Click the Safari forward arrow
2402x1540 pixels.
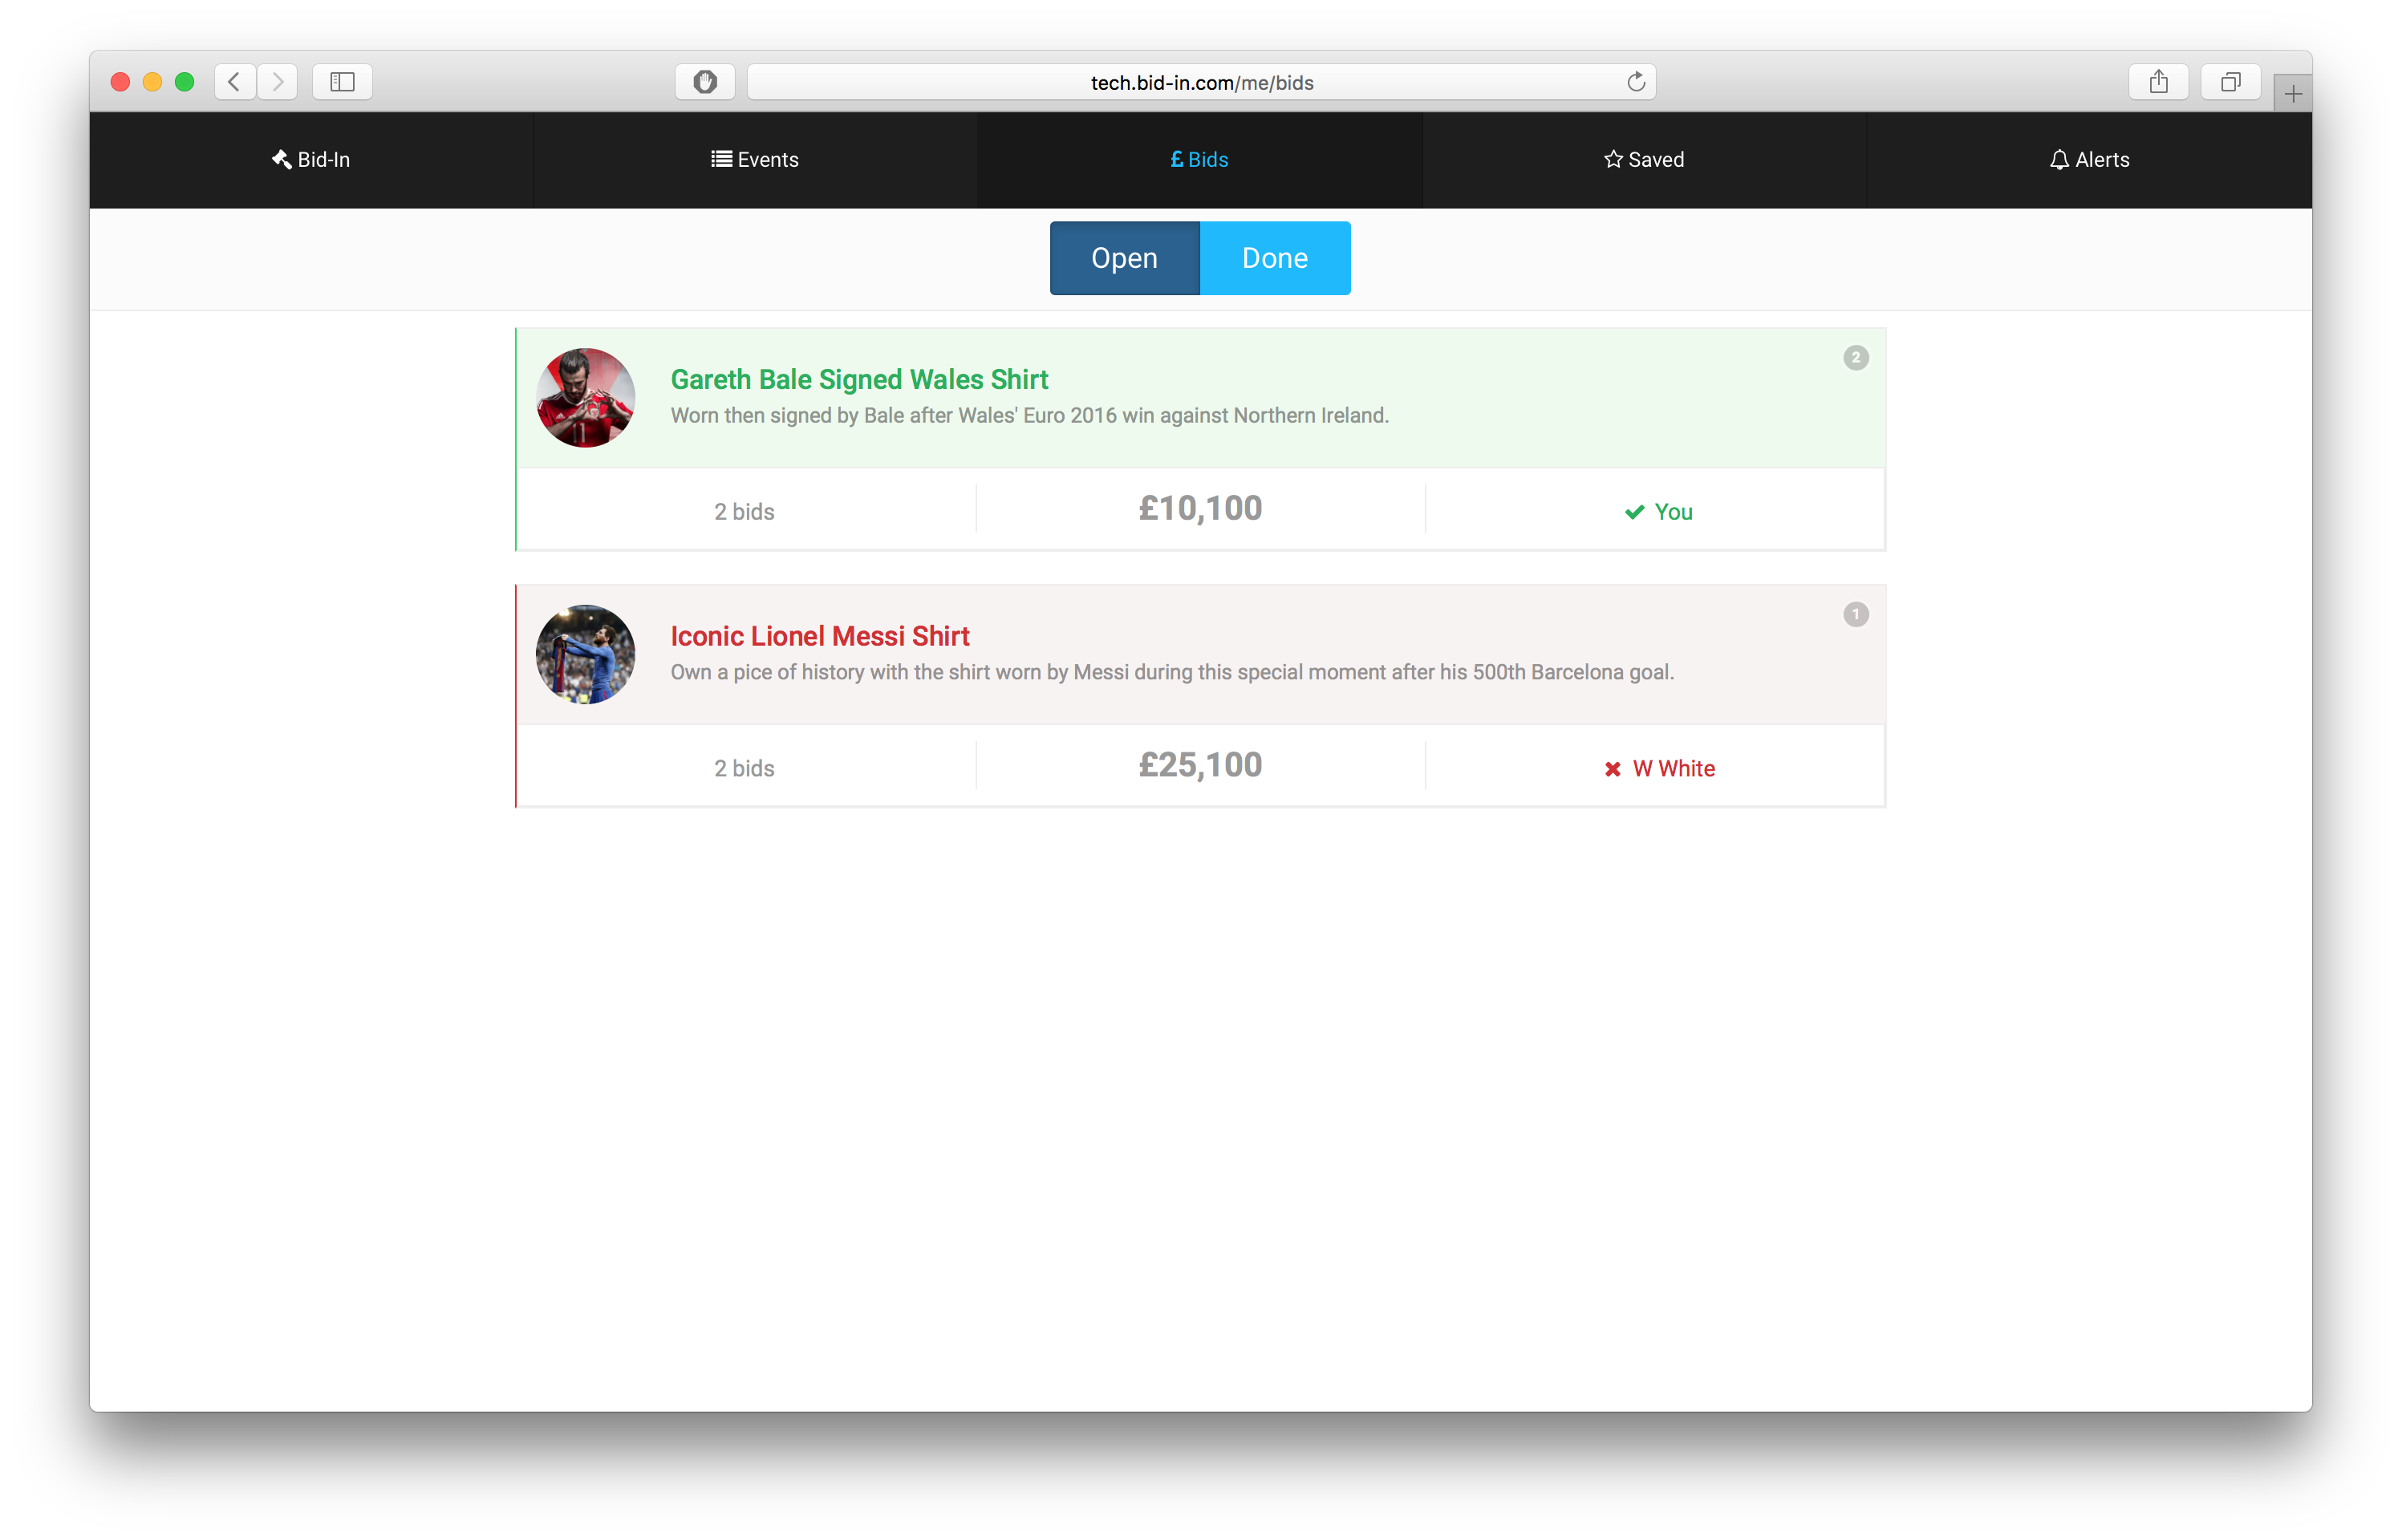point(278,82)
